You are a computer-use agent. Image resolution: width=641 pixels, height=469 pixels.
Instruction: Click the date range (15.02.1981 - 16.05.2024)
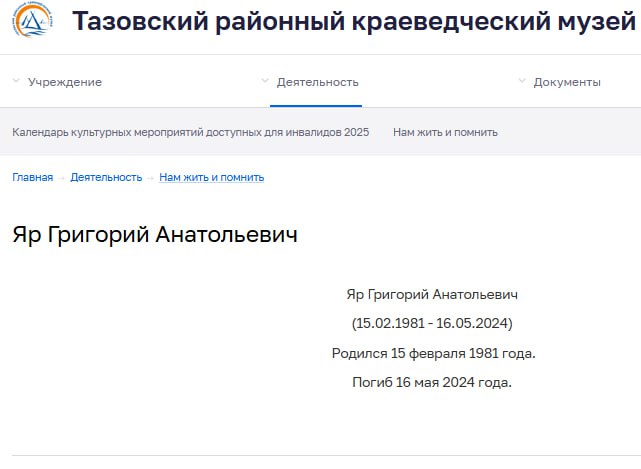(x=432, y=323)
